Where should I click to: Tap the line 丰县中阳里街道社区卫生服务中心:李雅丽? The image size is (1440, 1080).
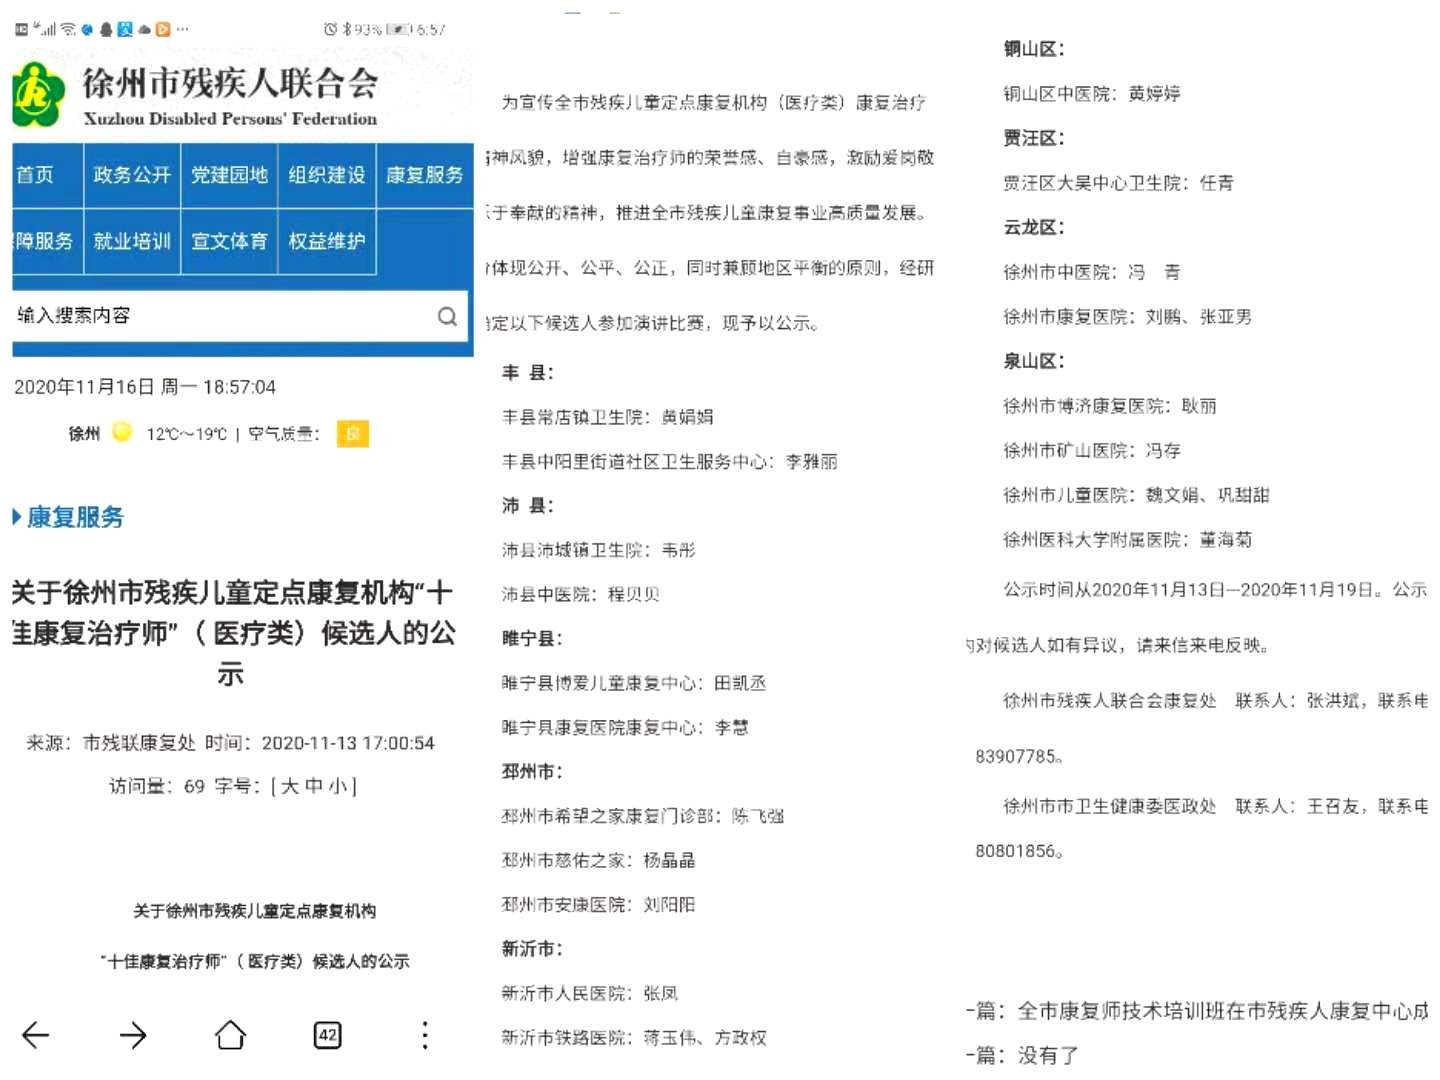click(670, 462)
